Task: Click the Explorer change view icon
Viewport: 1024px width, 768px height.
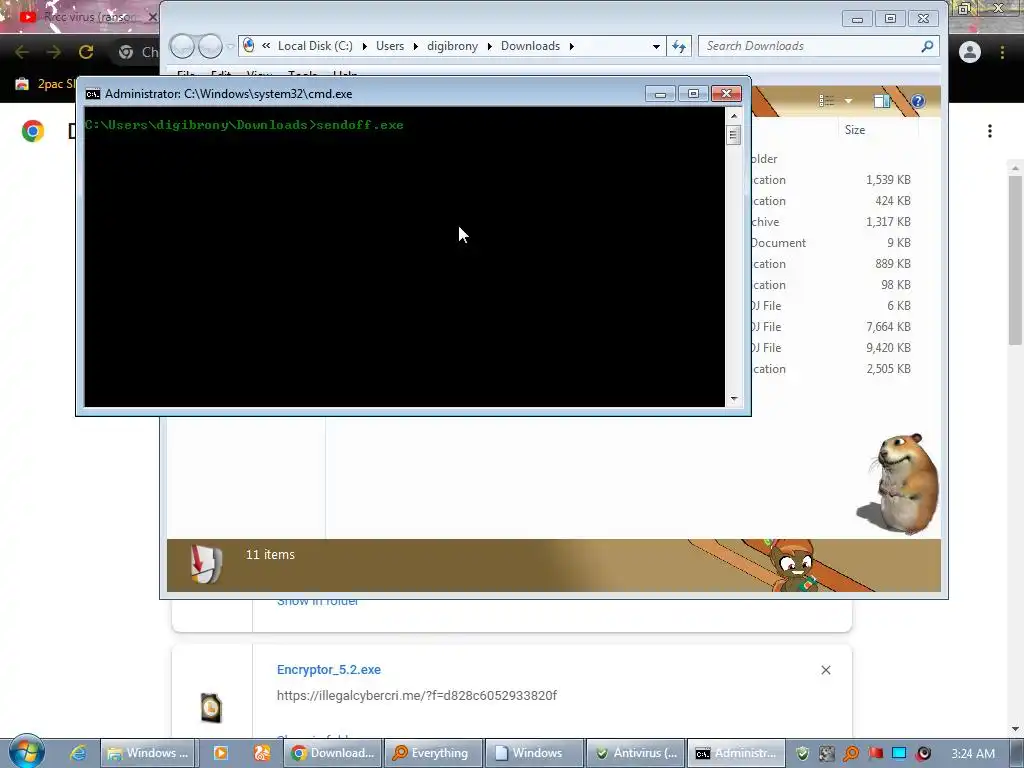Action: [x=827, y=101]
